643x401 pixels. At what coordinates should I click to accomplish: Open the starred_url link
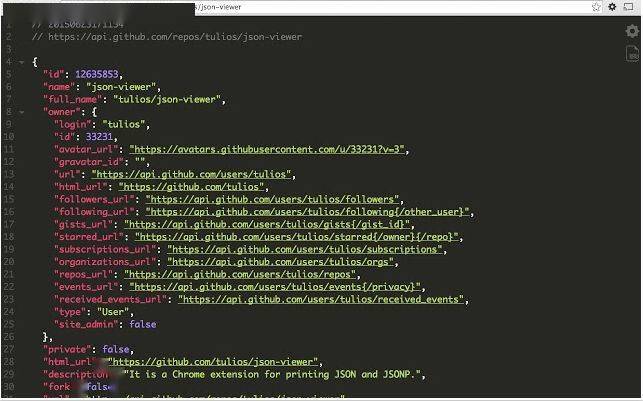(x=298, y=237)
